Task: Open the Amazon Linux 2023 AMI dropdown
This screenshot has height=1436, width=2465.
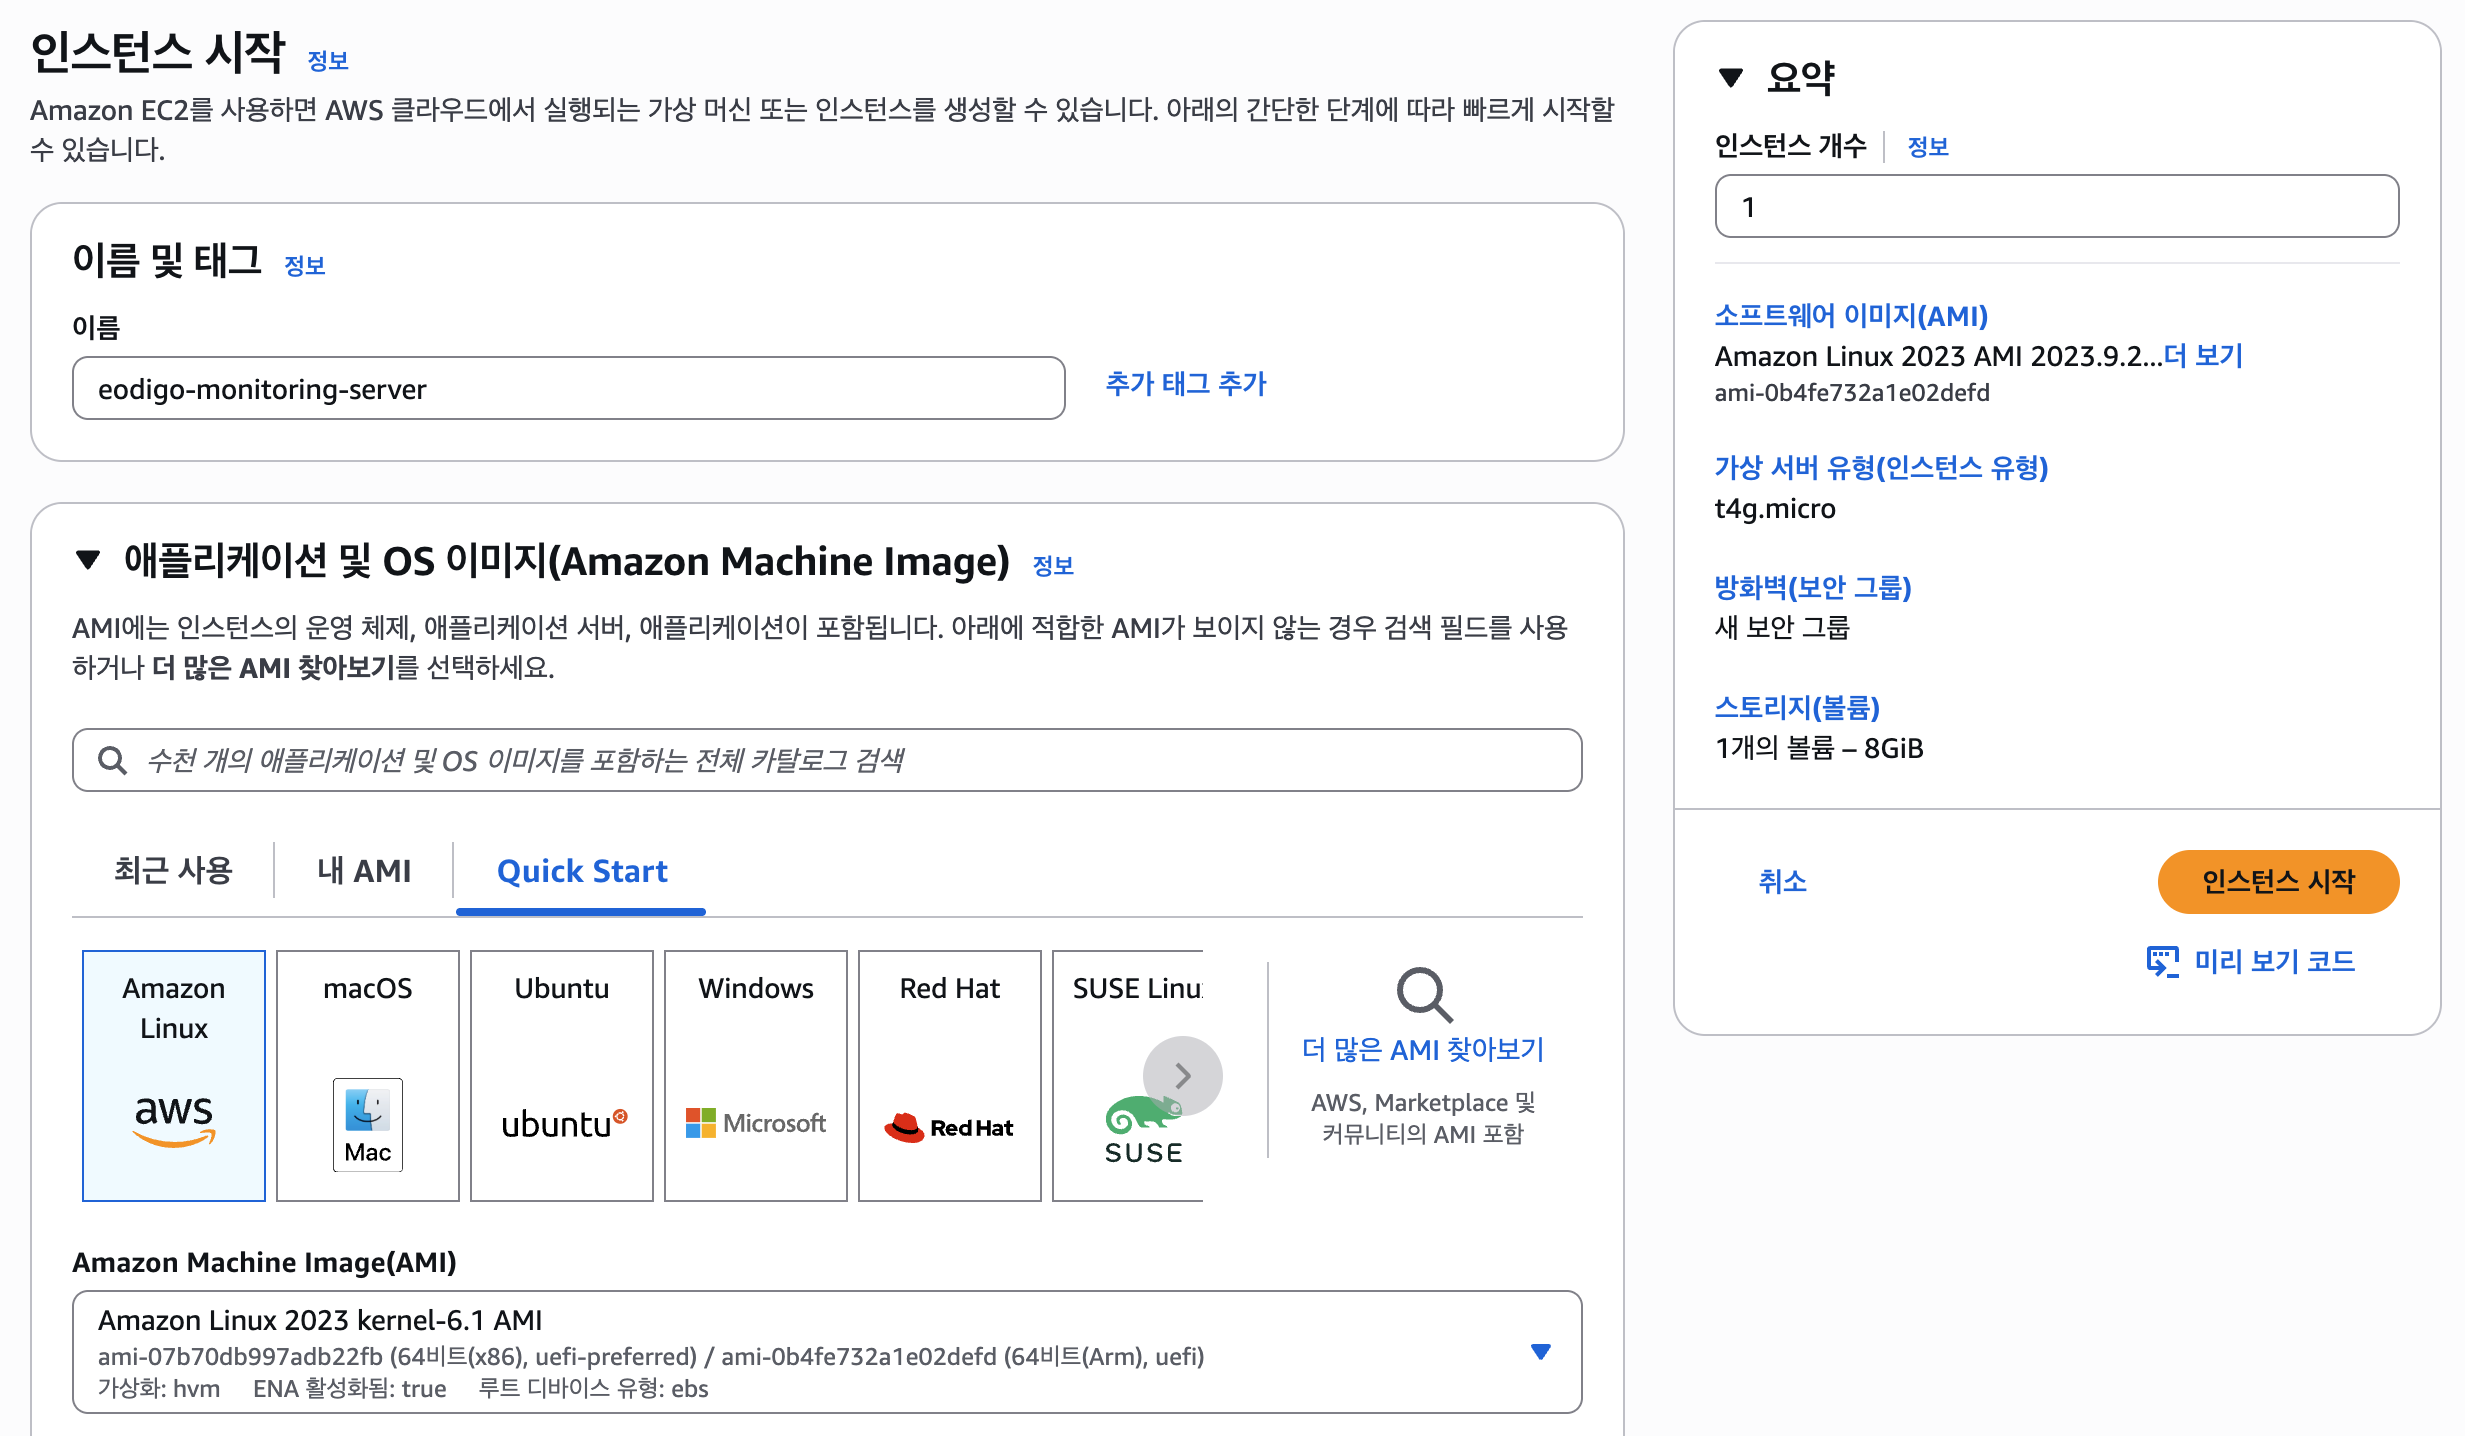Action: coord(1540,1352)
